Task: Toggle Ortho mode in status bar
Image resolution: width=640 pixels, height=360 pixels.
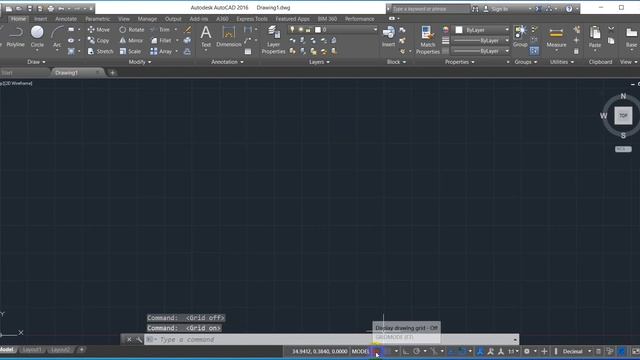Action: tap(406, 351)
